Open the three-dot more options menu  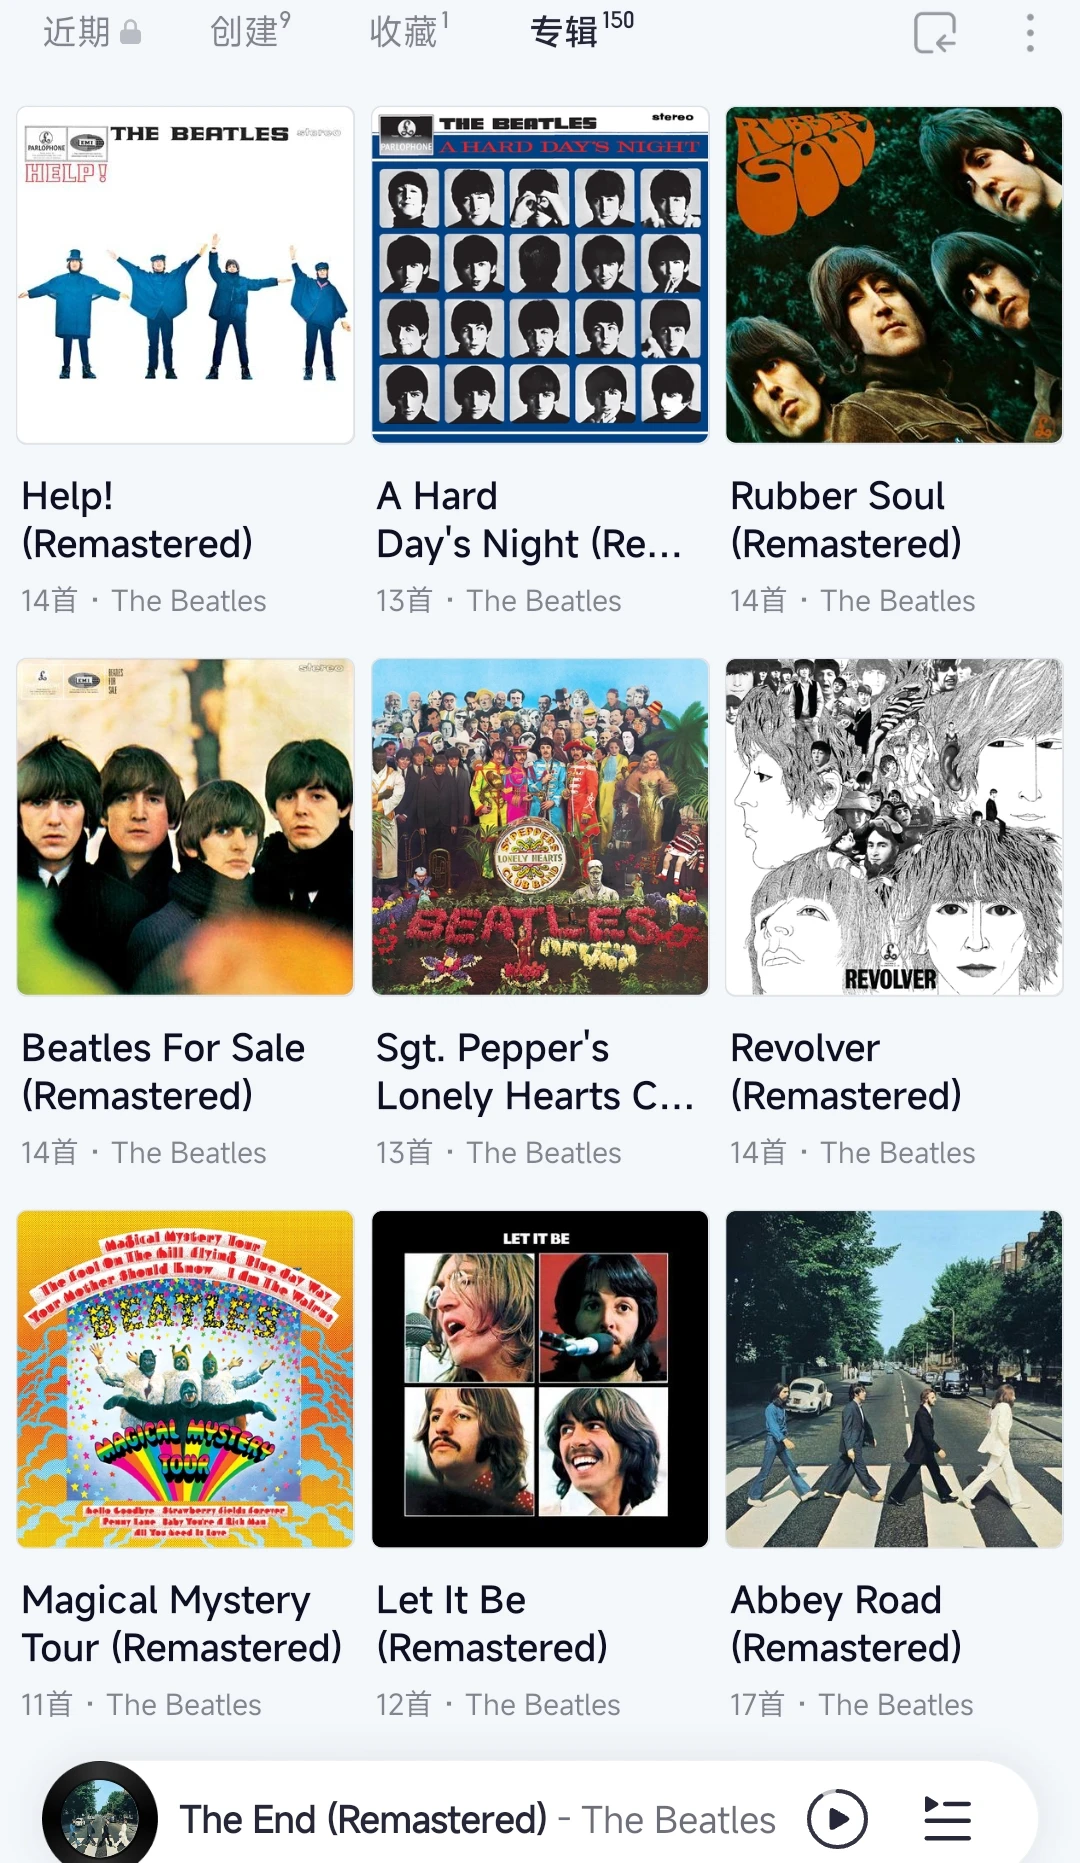click(1029, 33)
